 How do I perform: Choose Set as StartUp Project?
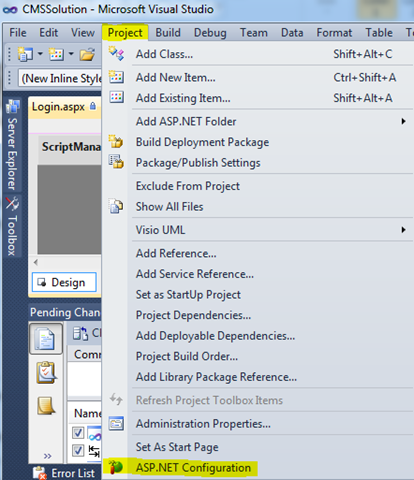[x=257, y=295]
